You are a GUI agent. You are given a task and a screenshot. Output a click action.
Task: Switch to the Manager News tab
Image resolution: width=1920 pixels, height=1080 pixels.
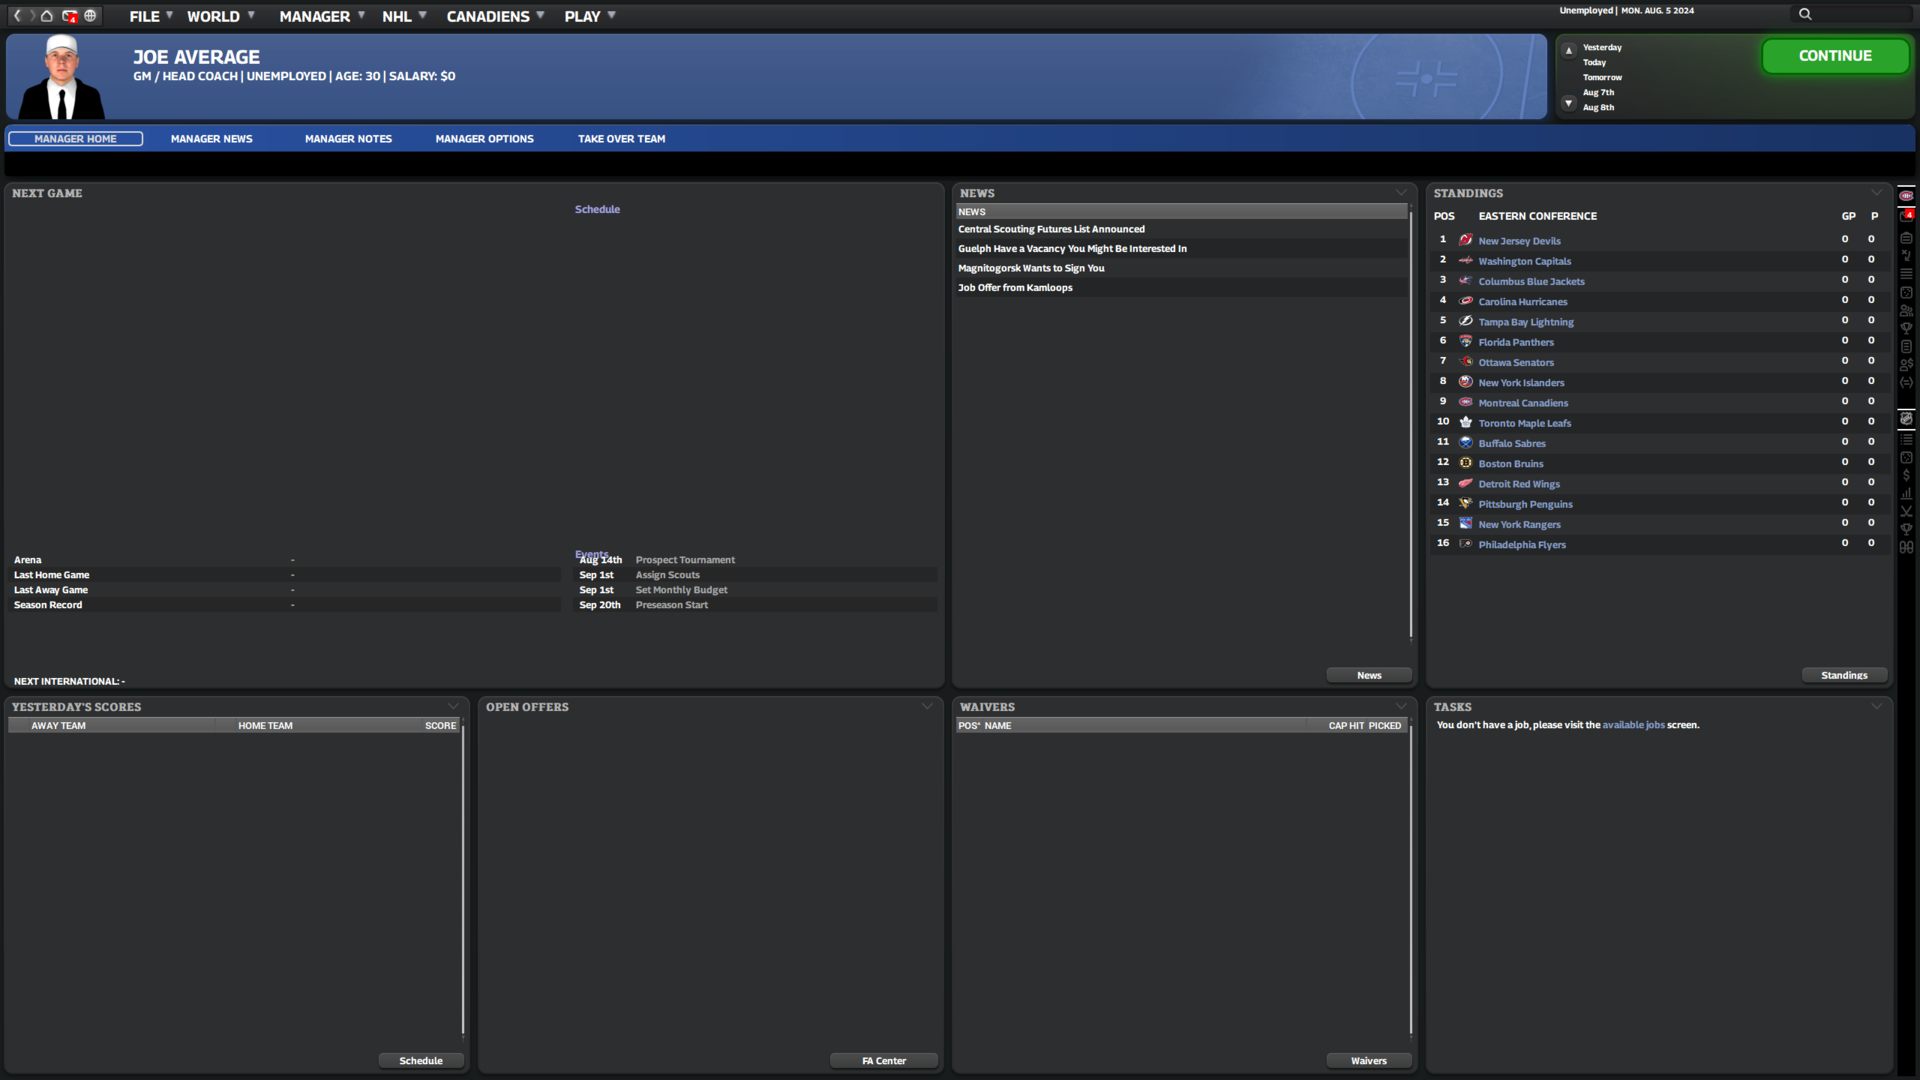tap(211, 139)
